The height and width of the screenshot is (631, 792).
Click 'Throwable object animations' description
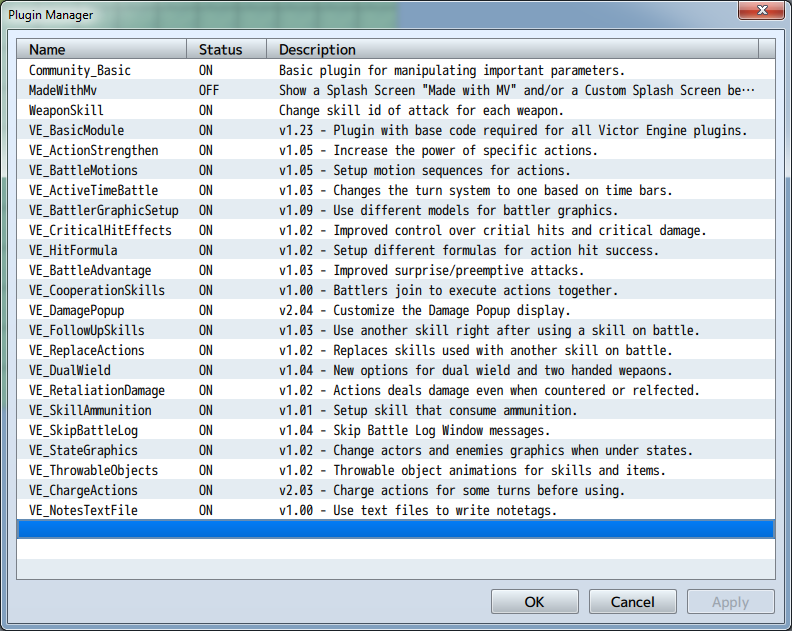[x=472, y=470]
